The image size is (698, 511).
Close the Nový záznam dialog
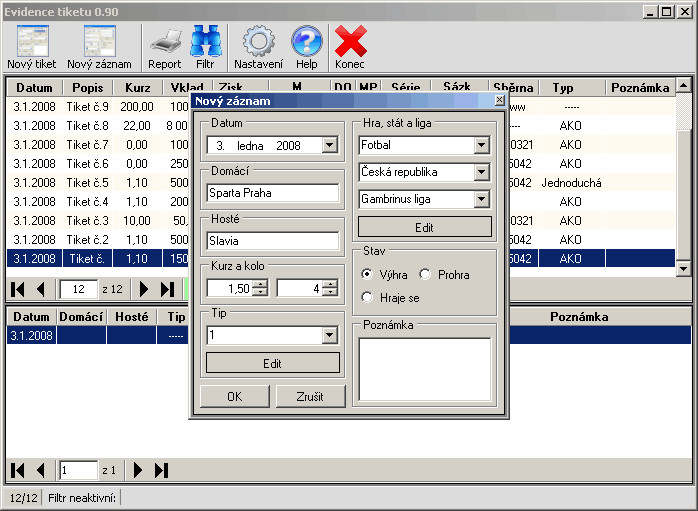pyautogui.click(x=499, y=100)
